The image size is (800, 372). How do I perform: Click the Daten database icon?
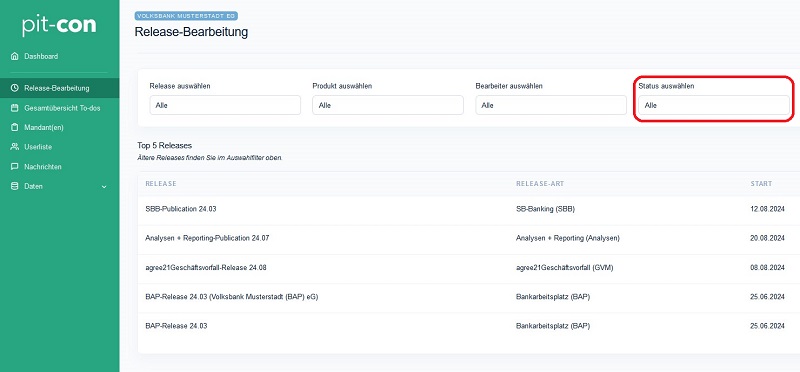coord(14,186)
